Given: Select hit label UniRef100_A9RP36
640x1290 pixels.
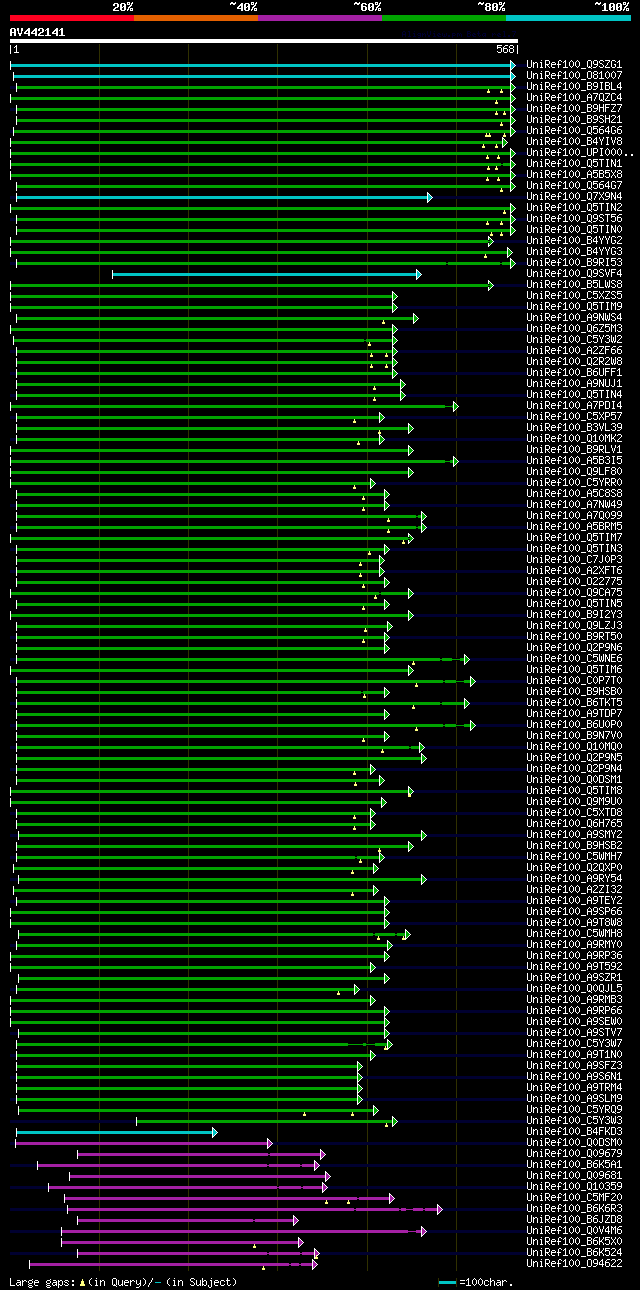Looking at the screenshot, I should pos(574,955).
